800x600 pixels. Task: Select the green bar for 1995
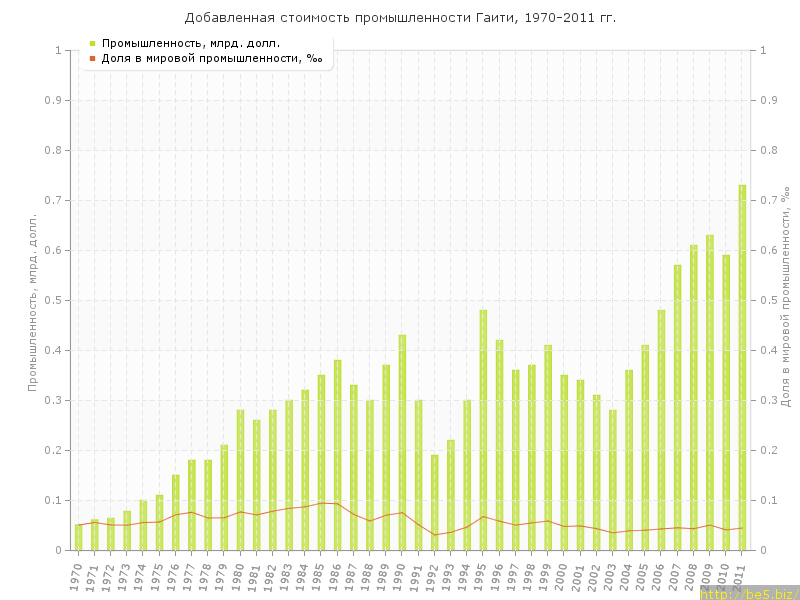(483, 430)
